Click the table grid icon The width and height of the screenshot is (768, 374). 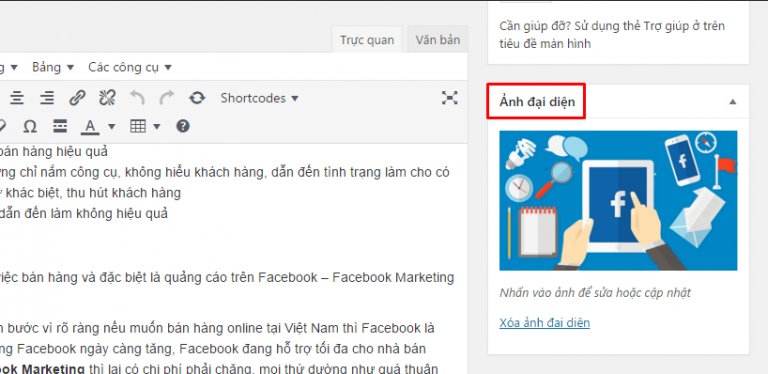tap(138, 126)
